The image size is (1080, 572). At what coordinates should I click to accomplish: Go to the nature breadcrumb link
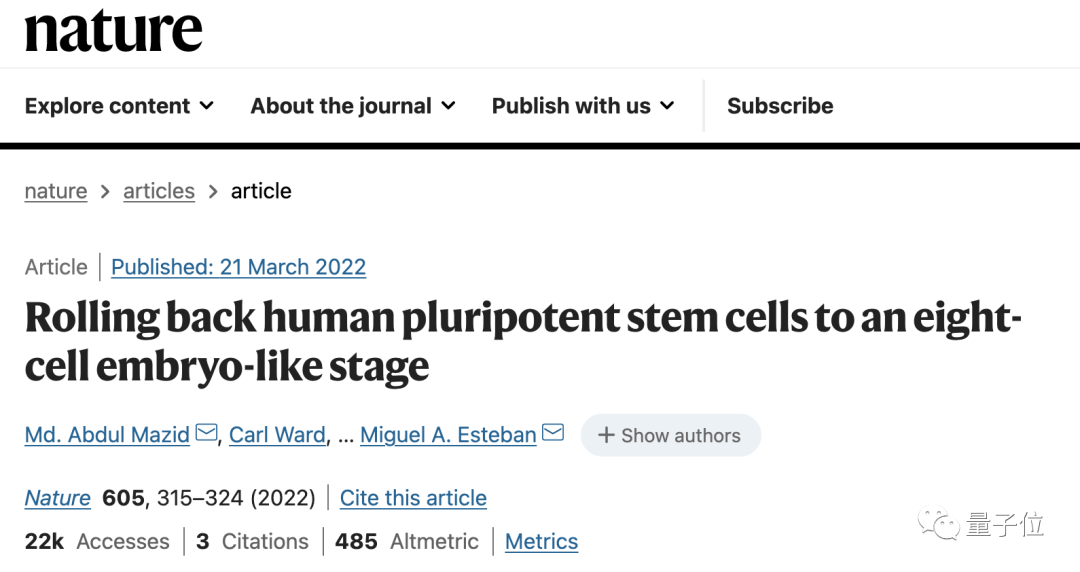click(56, 191)
